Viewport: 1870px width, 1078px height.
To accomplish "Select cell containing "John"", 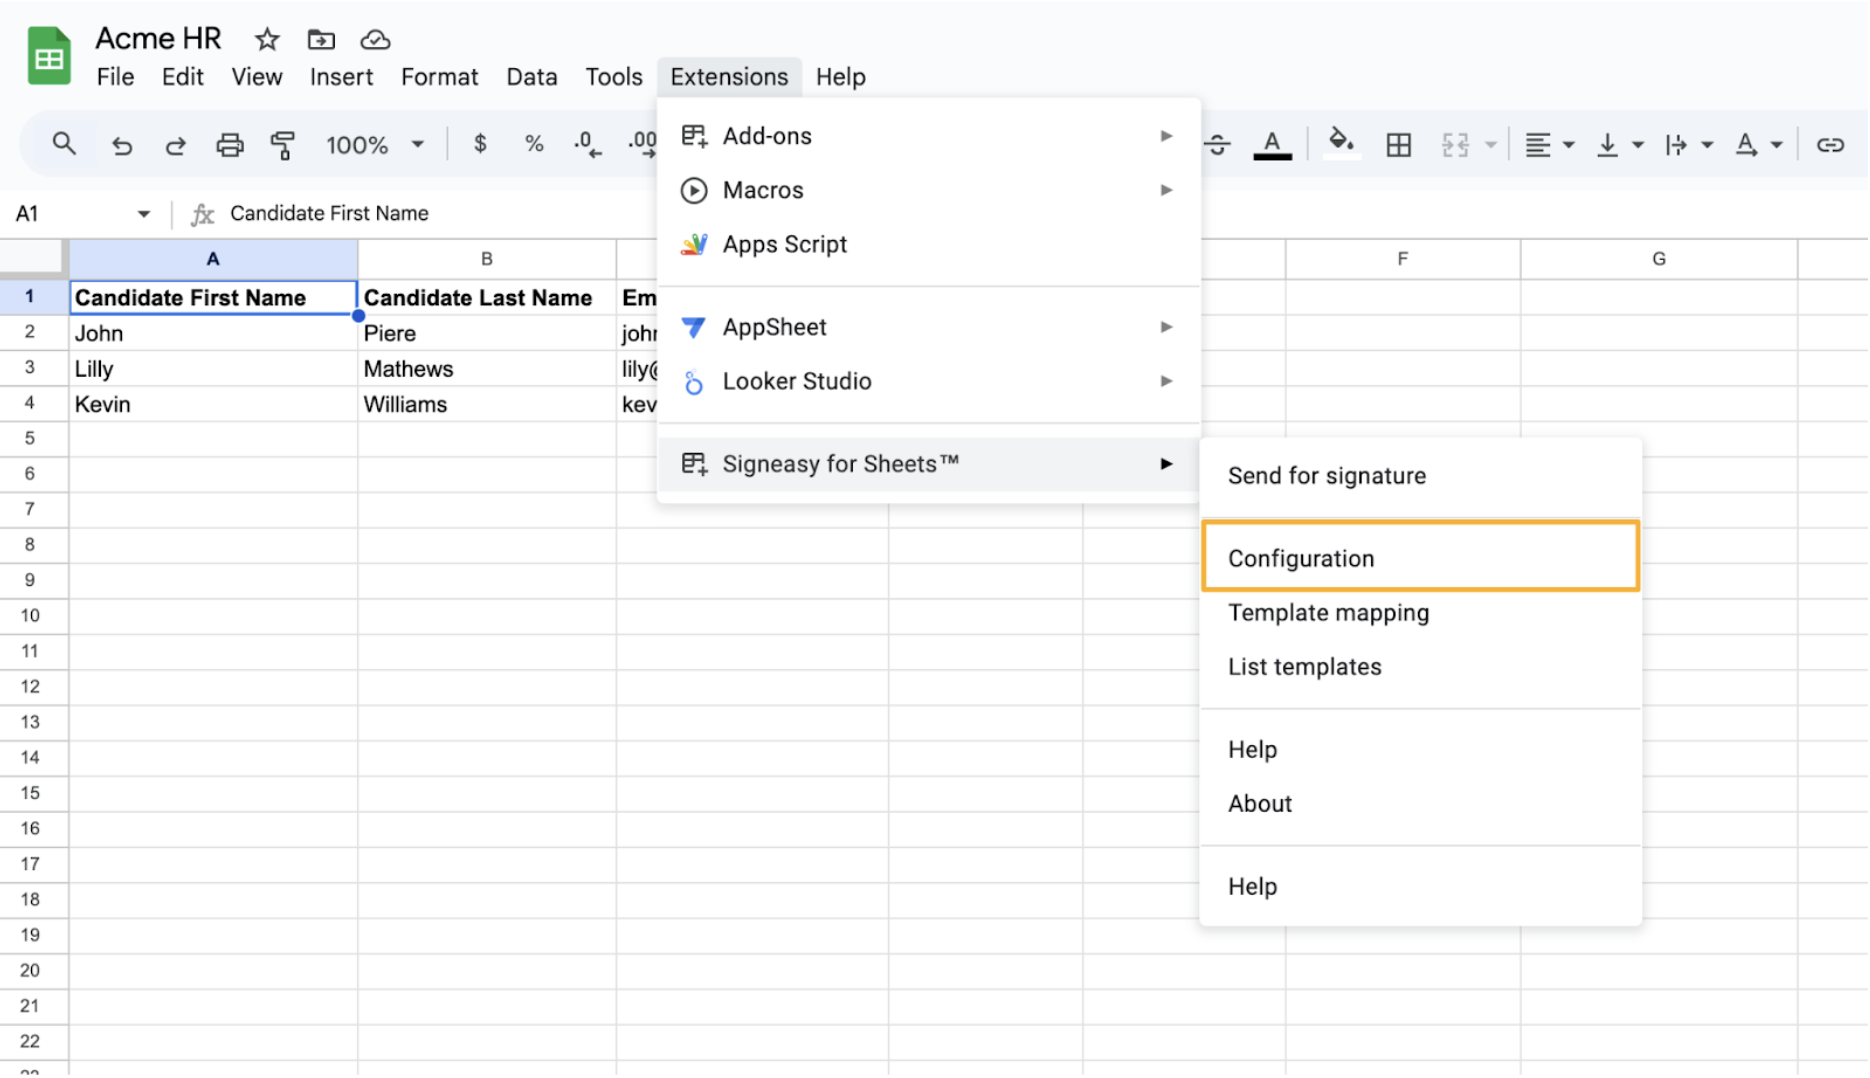I will click(213, 333).
